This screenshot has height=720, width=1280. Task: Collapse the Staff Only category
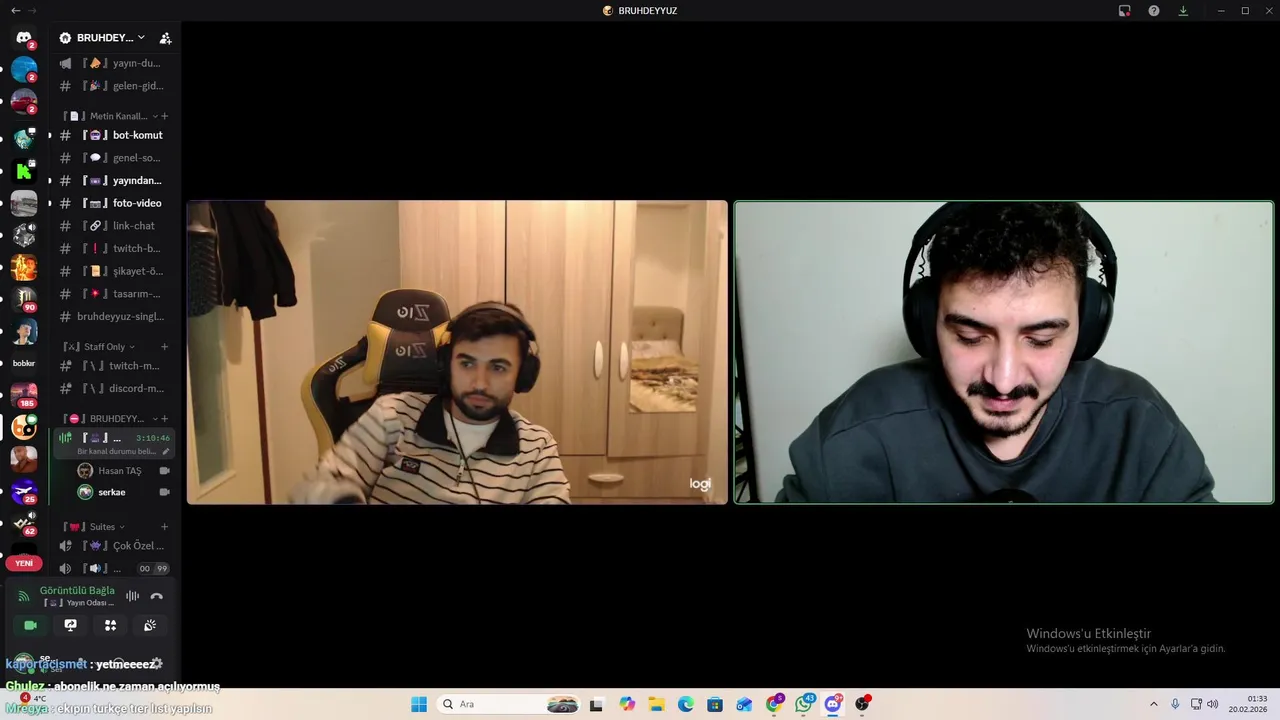100,347
